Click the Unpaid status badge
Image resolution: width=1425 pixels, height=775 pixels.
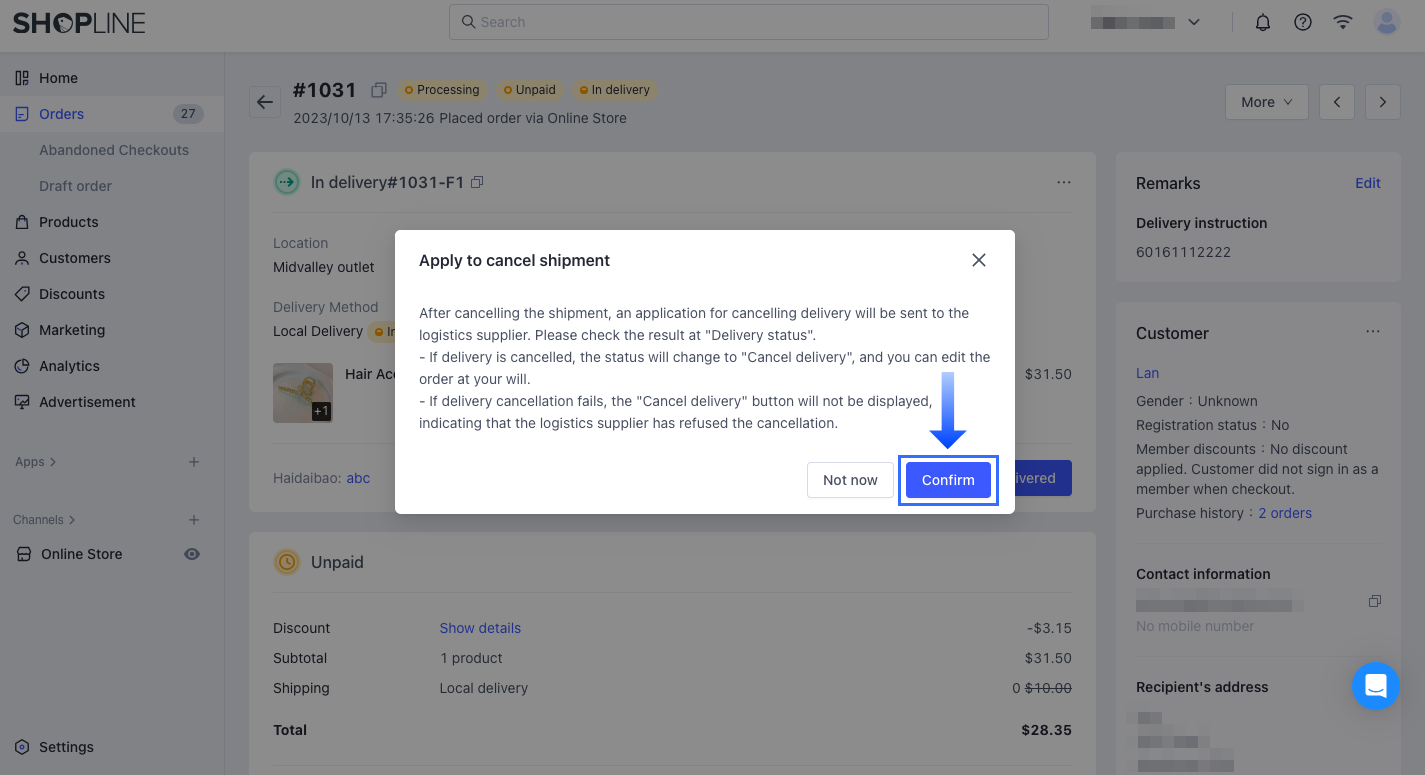click(529, 90)
